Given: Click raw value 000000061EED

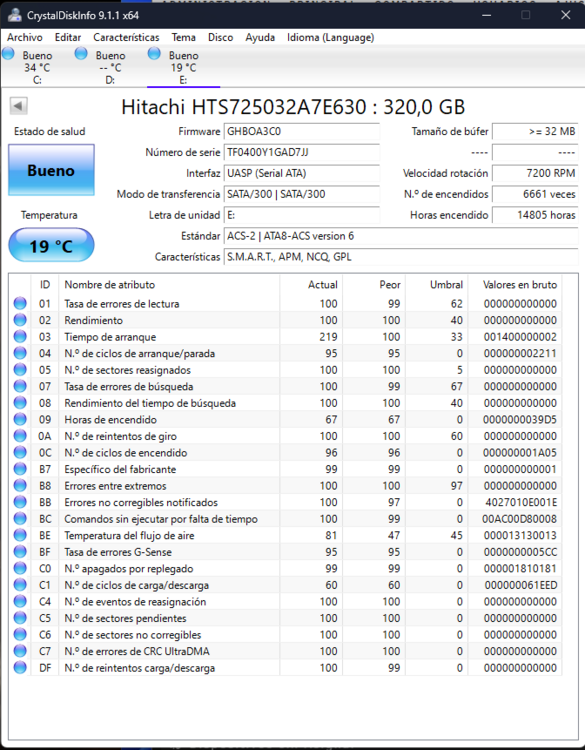Looking at the screenshot, I should [521, 585].
